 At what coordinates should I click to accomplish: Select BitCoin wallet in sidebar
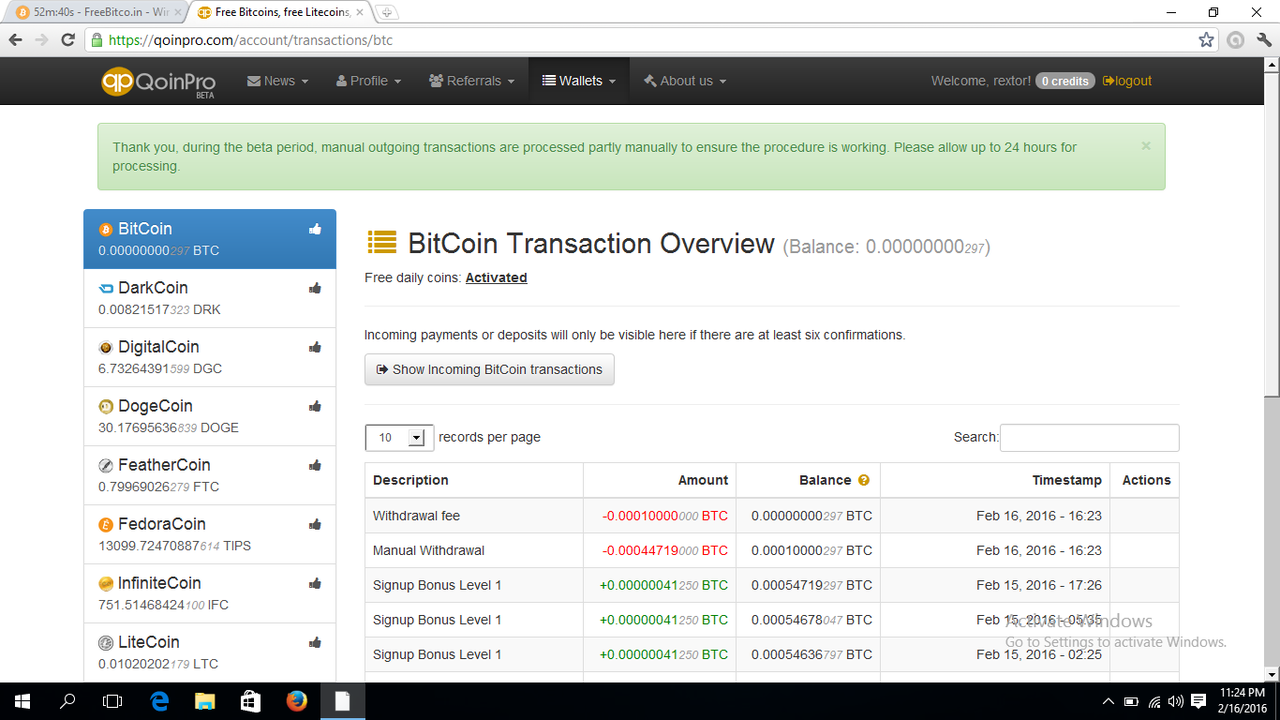point(210,239)
